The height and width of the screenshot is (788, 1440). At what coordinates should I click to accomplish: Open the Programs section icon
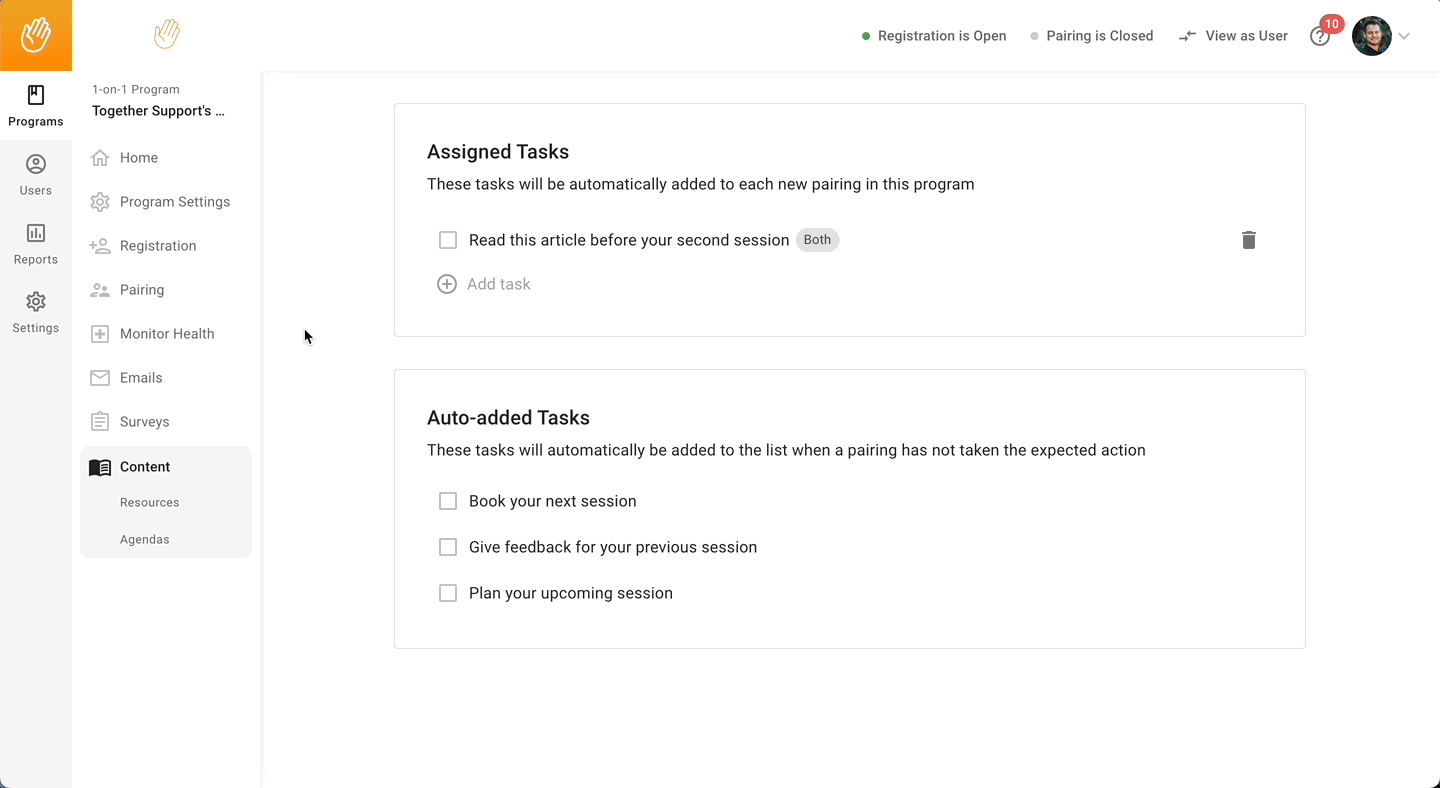(x=36, y=95)
